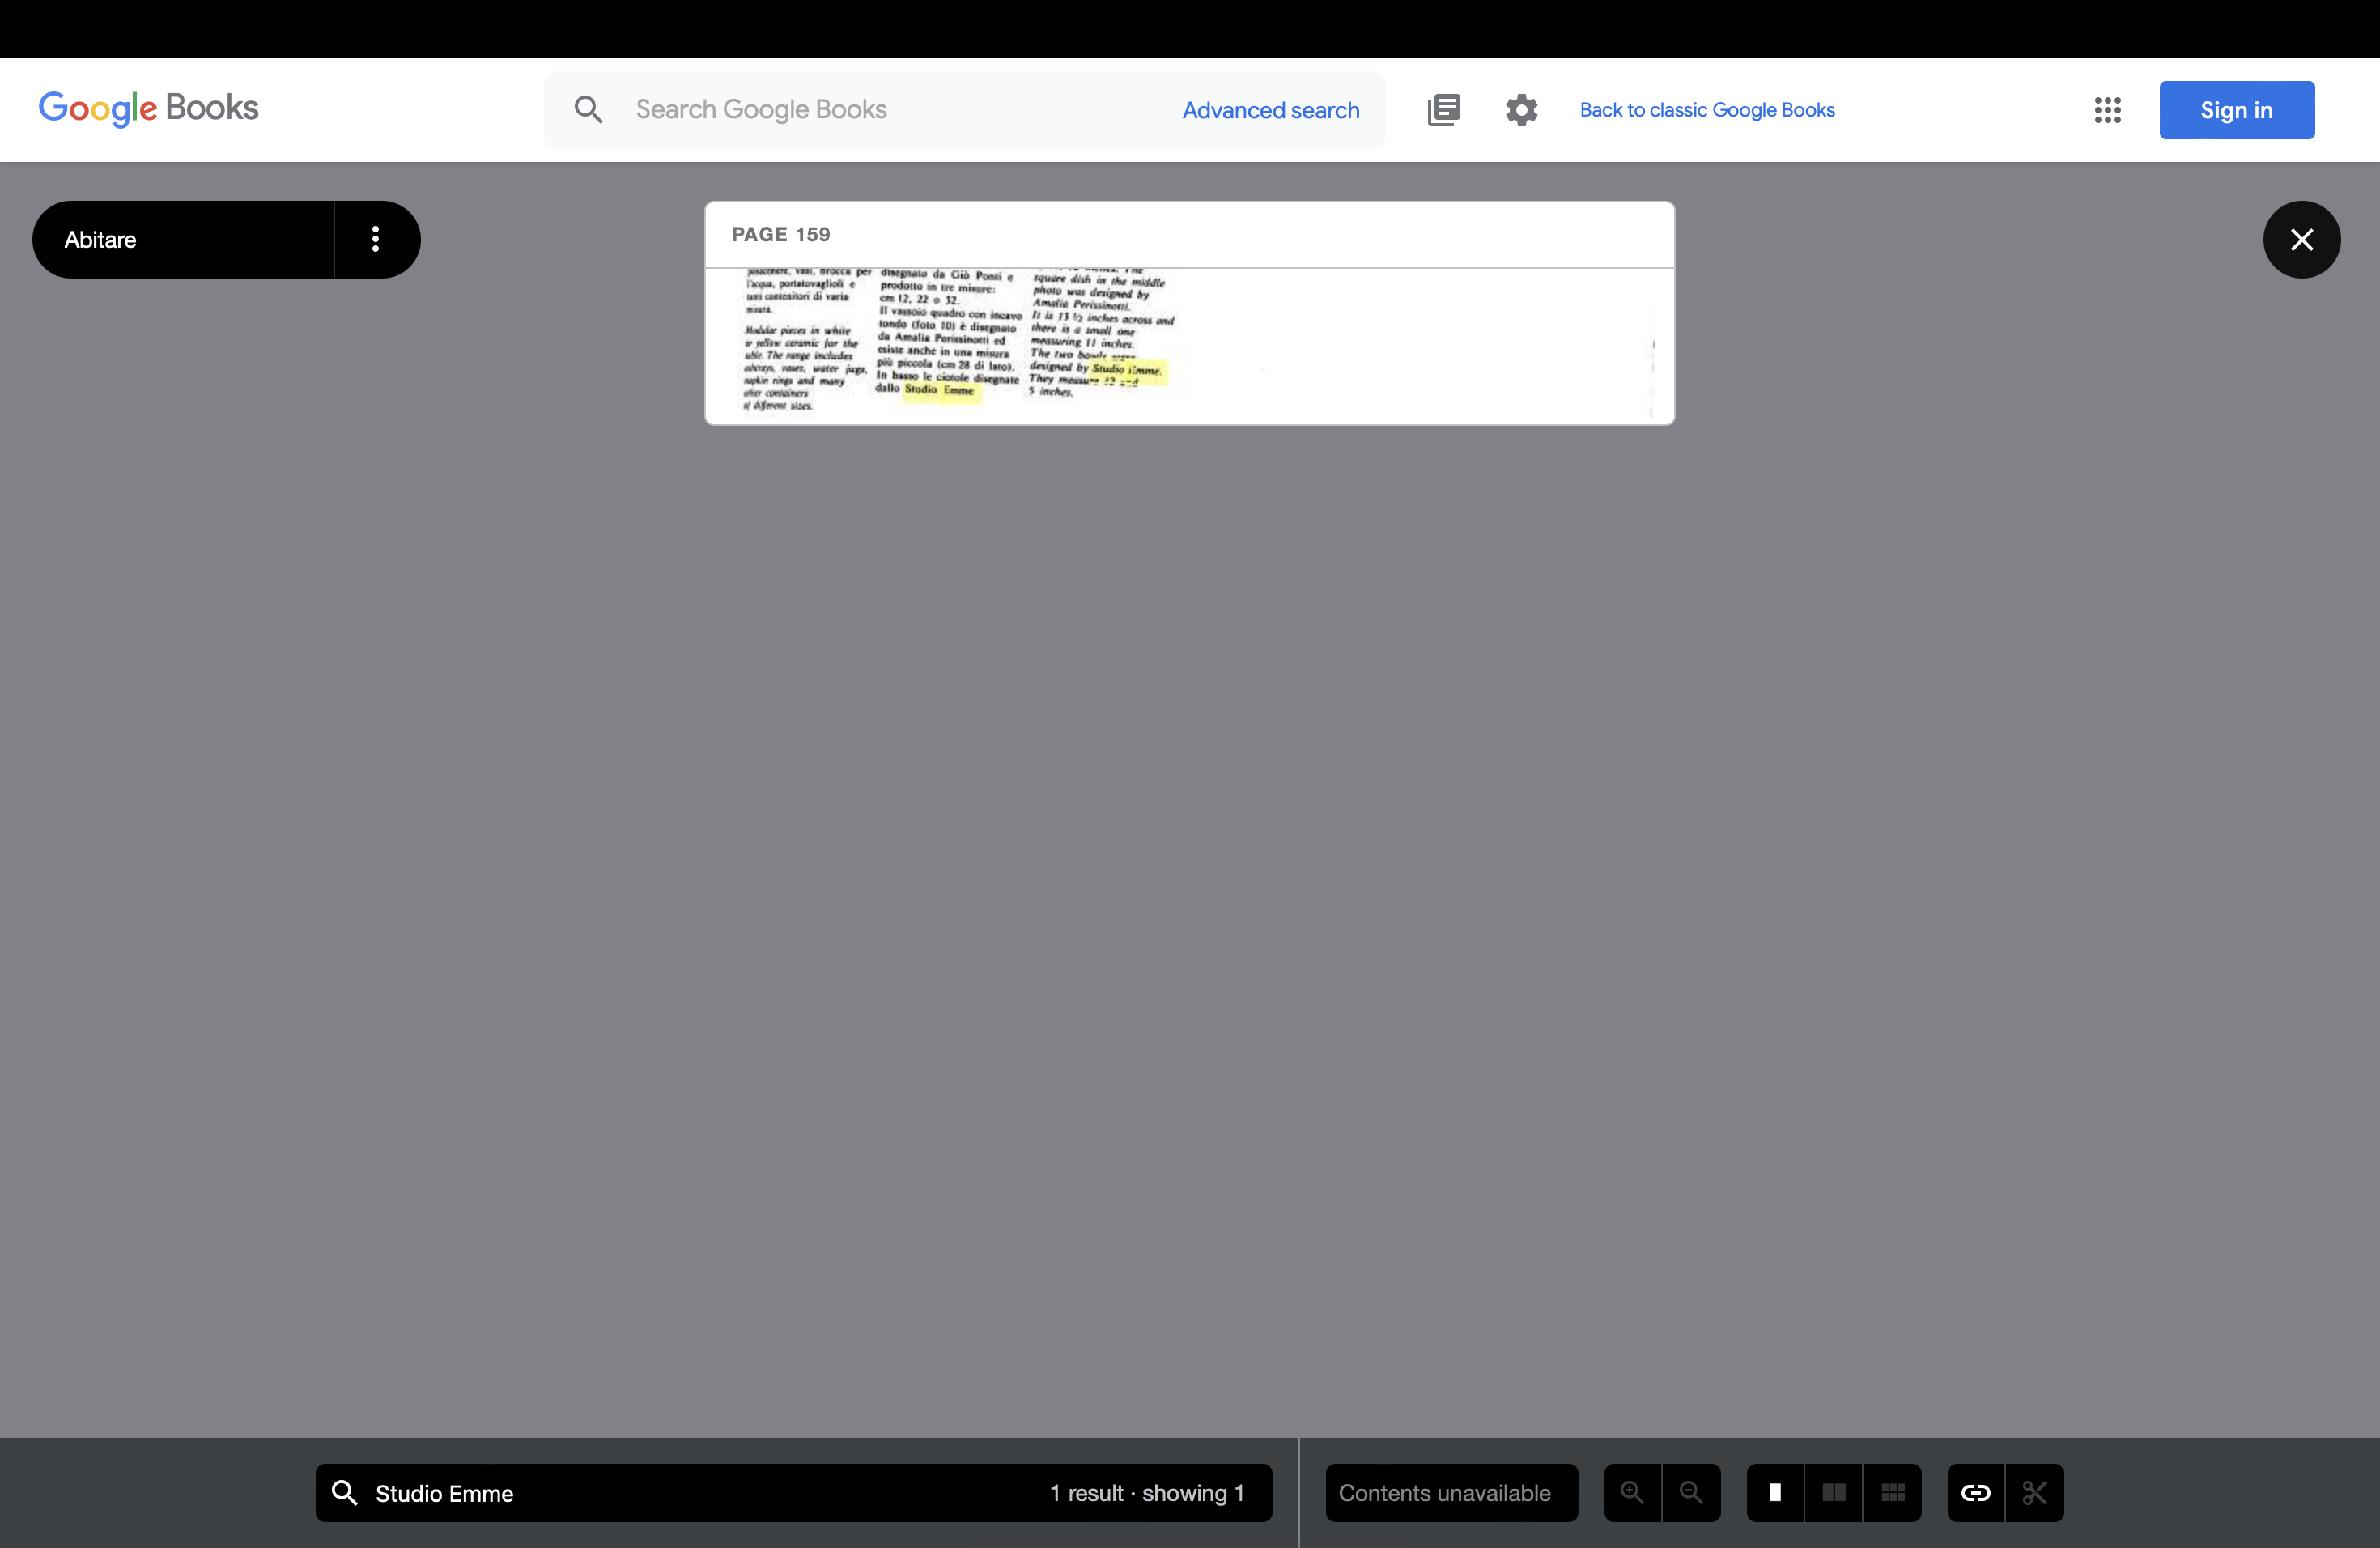Sign in to Google Books button
Image resolution: width=2380 pixels, height=1548 pixels.
[2236, 109]
